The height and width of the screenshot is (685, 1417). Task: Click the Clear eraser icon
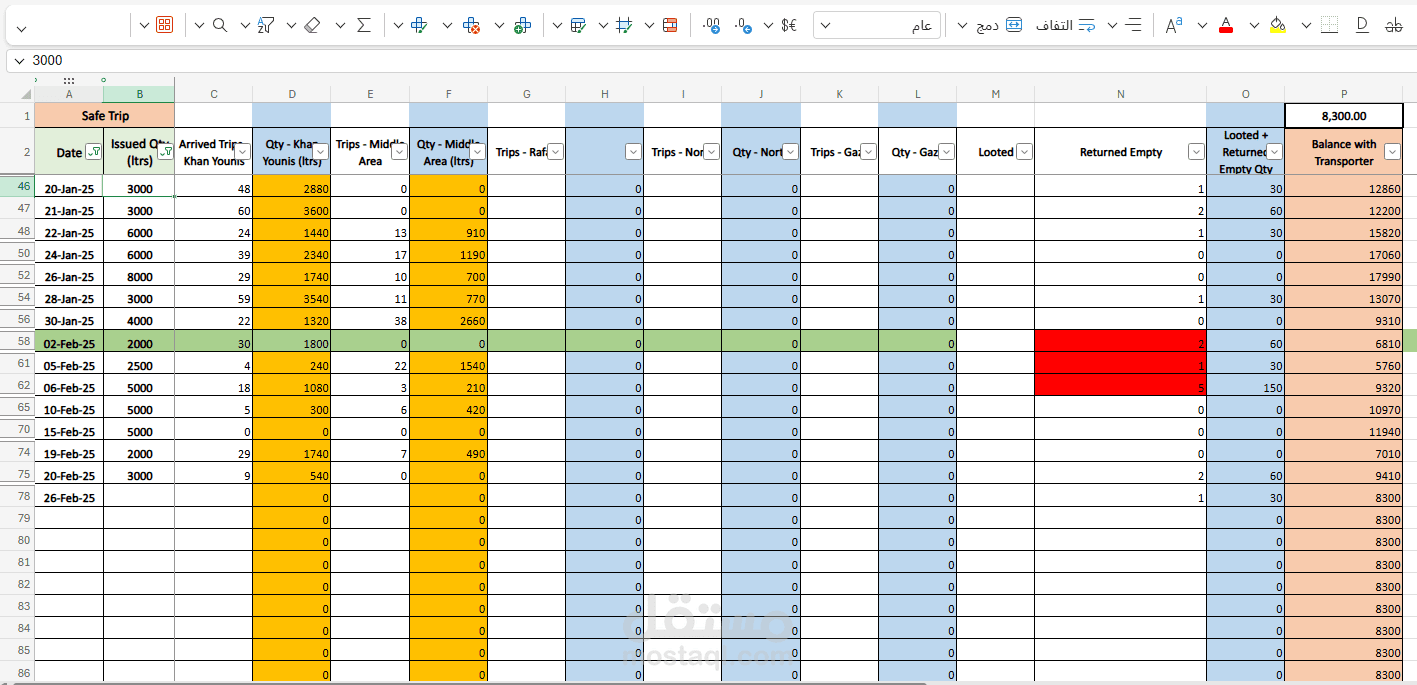coord(312,25)
